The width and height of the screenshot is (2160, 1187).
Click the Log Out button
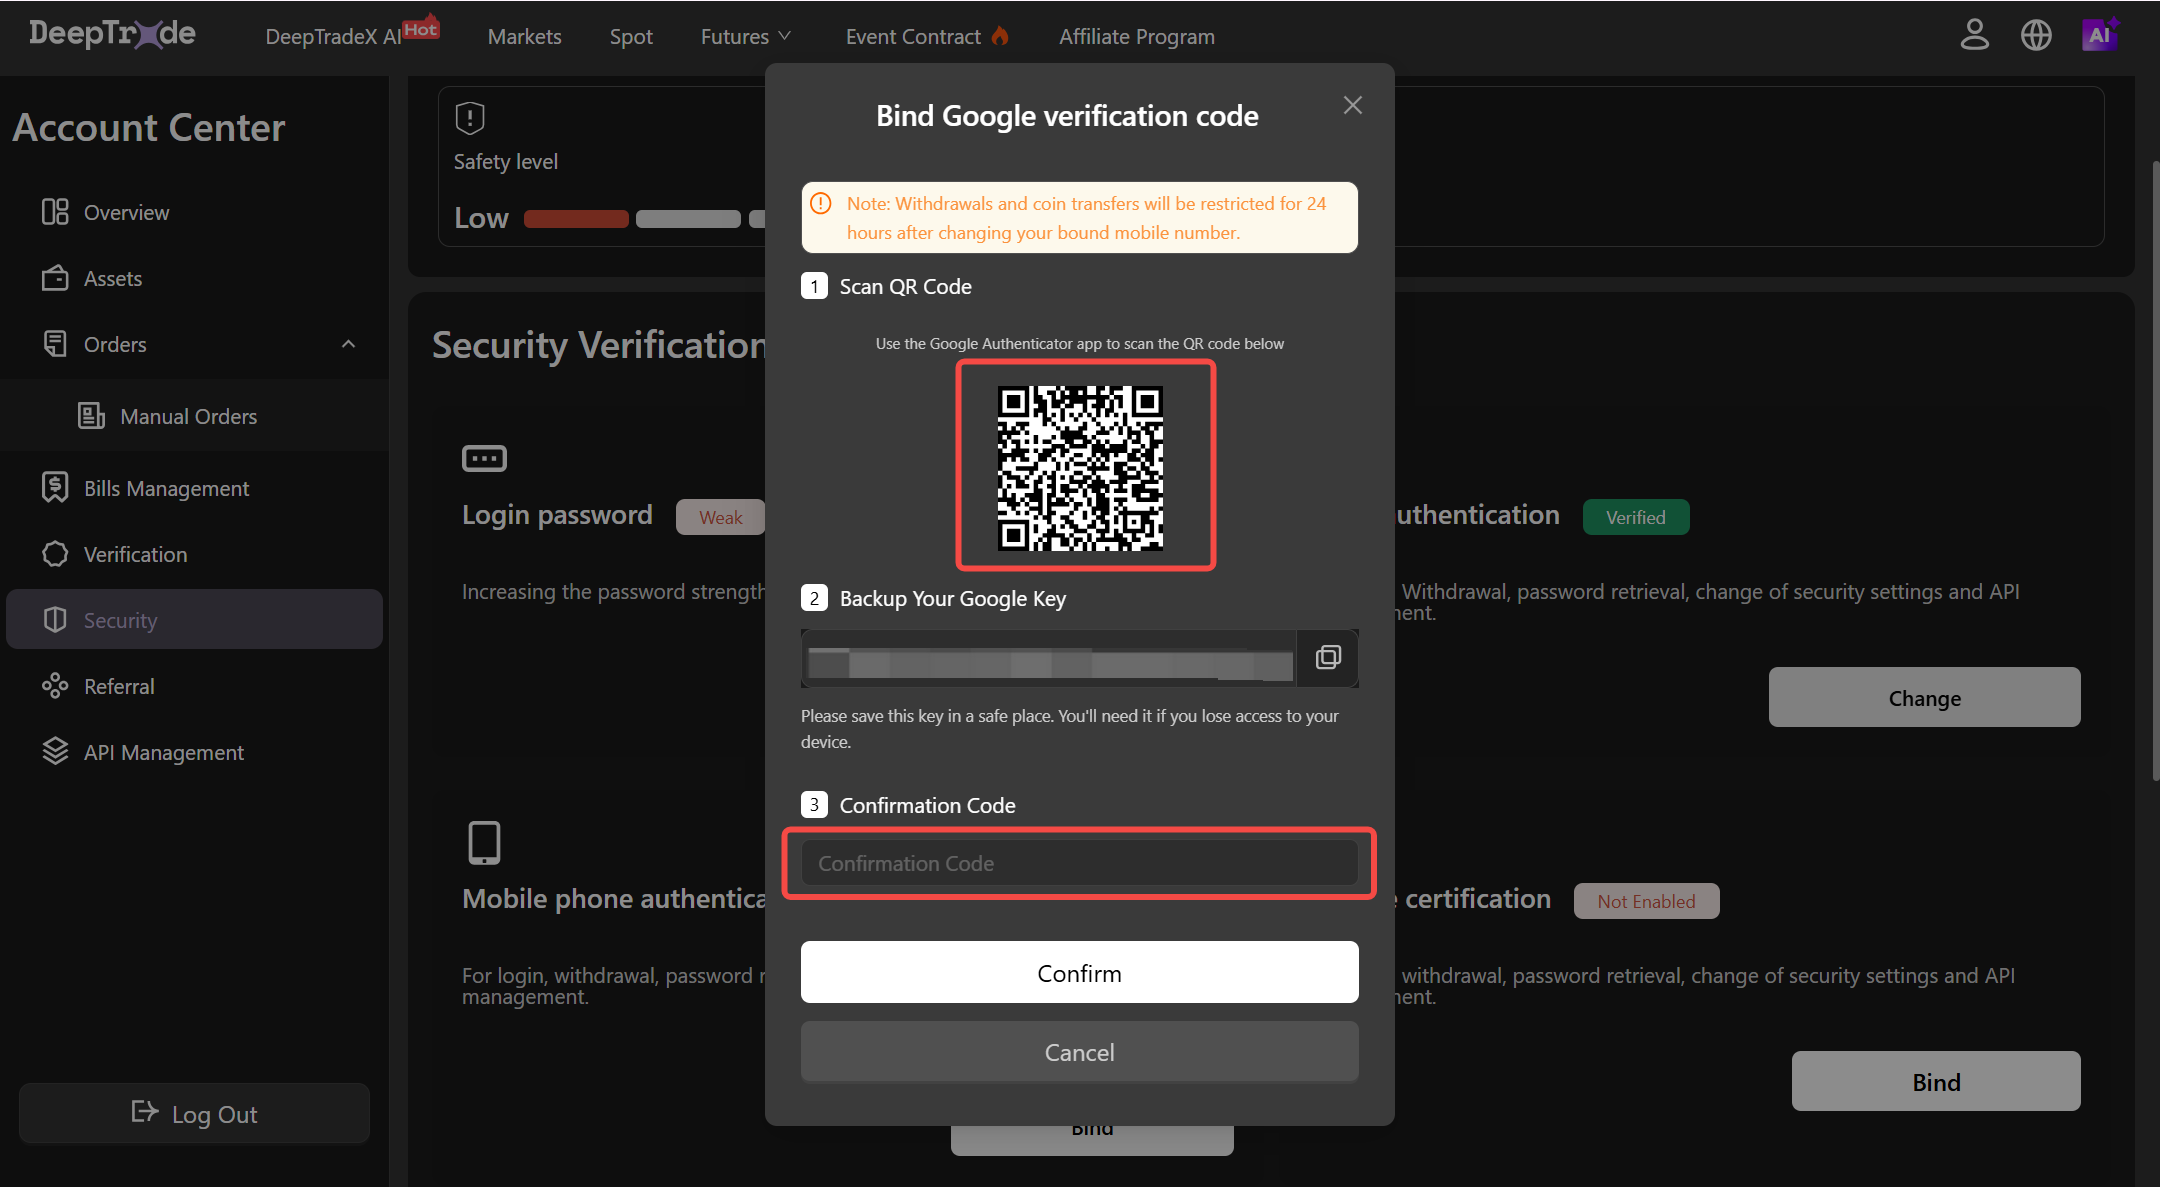pyautogui.click(x=194, y=1113)
